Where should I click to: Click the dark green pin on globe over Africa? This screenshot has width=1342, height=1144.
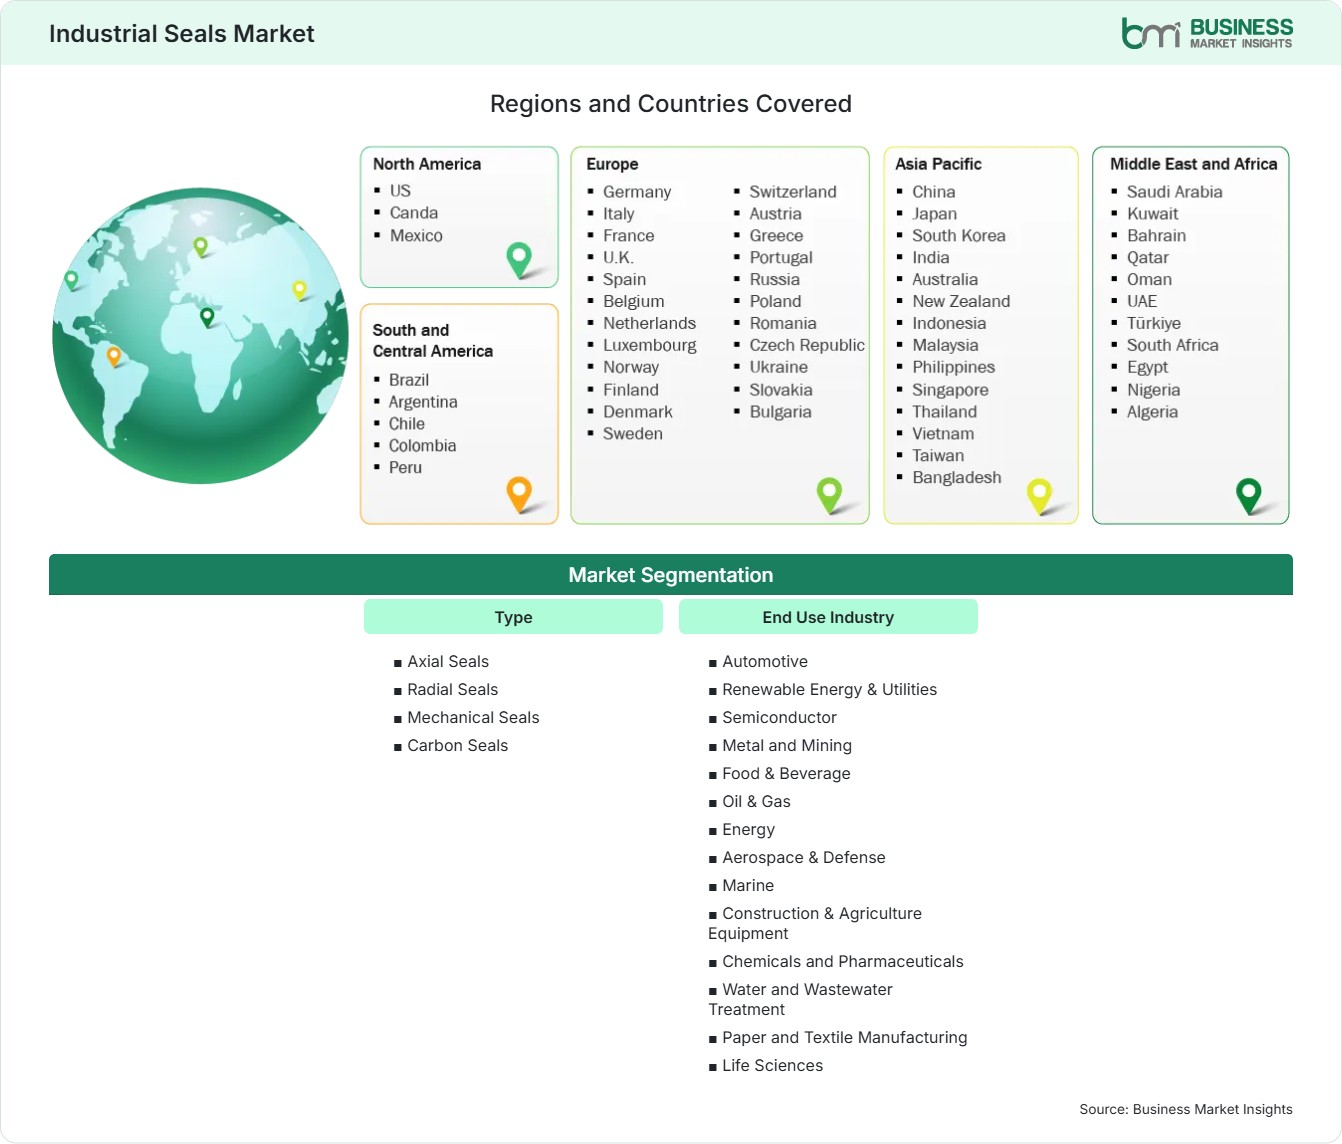(x=207, y=317)
